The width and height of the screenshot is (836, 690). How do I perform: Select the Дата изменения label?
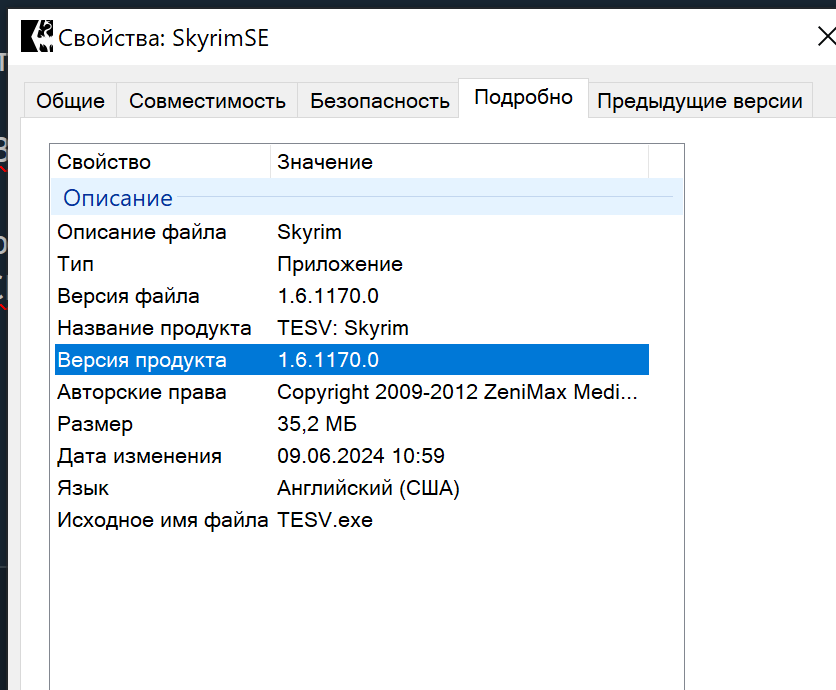(x=139, y=456)
